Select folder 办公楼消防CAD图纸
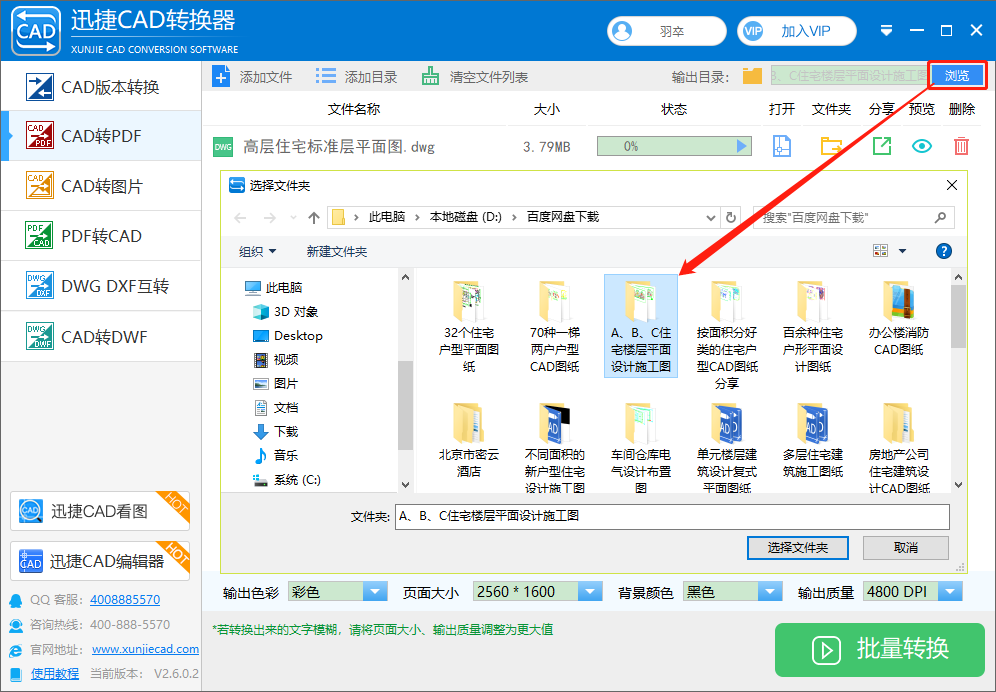The image size is (996, 692). 898,318
